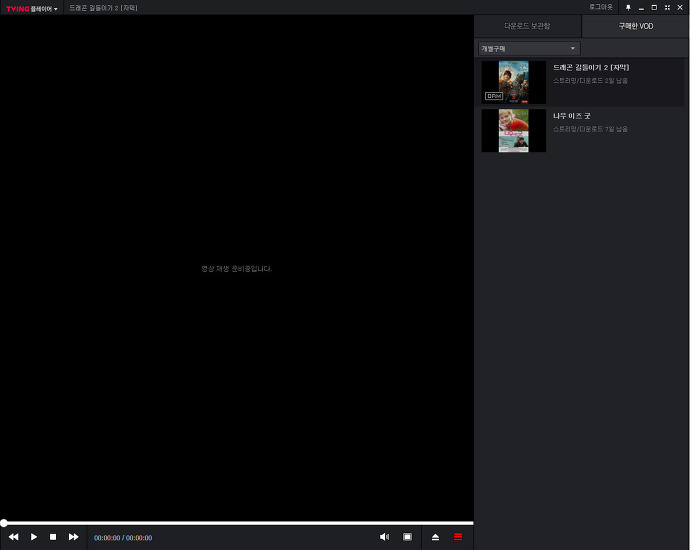Open the 드래곤 길들이기 2 poster thumbnail
The image size is (690, 550).
tap(514, 82)
